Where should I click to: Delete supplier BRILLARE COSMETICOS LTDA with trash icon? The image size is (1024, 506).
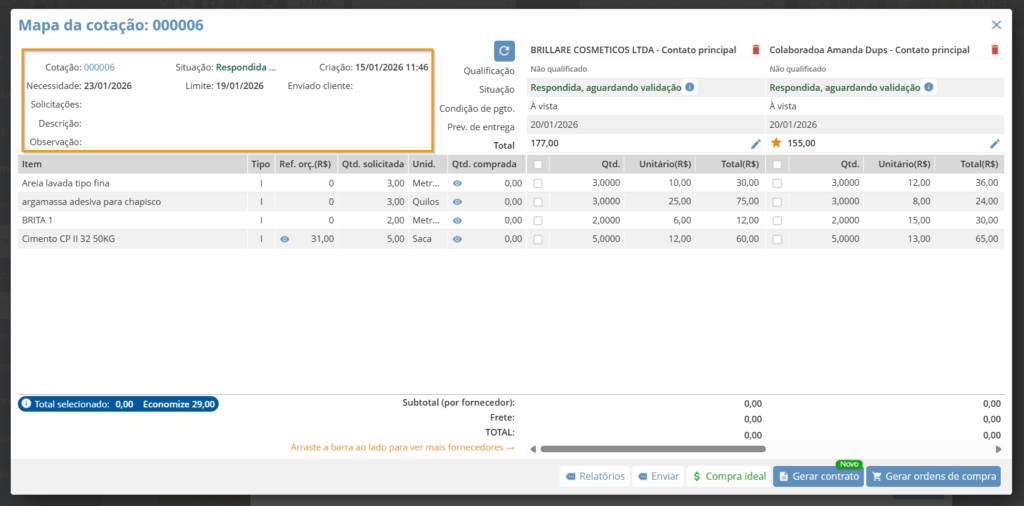756,50
